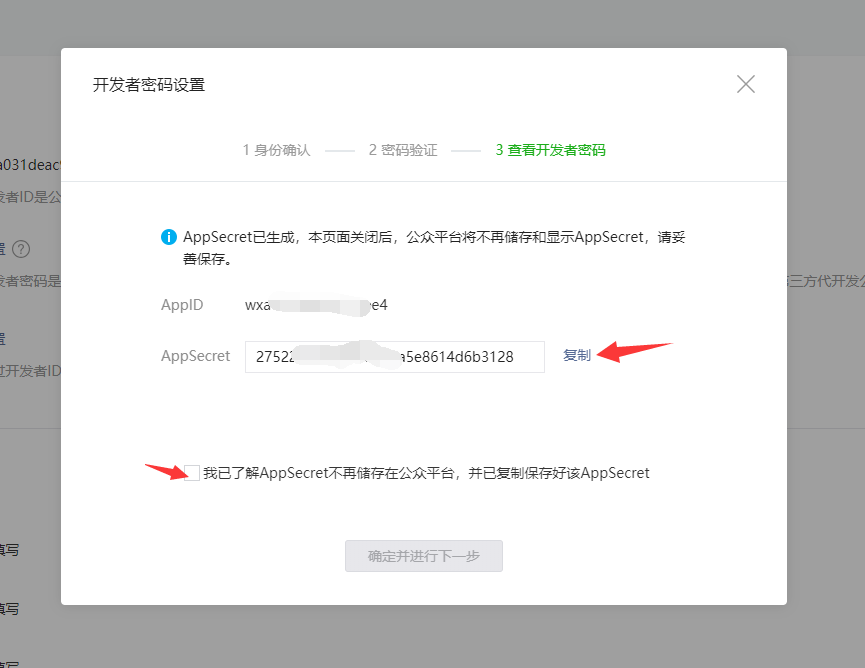Click the question mark help icon in background page

21,249
